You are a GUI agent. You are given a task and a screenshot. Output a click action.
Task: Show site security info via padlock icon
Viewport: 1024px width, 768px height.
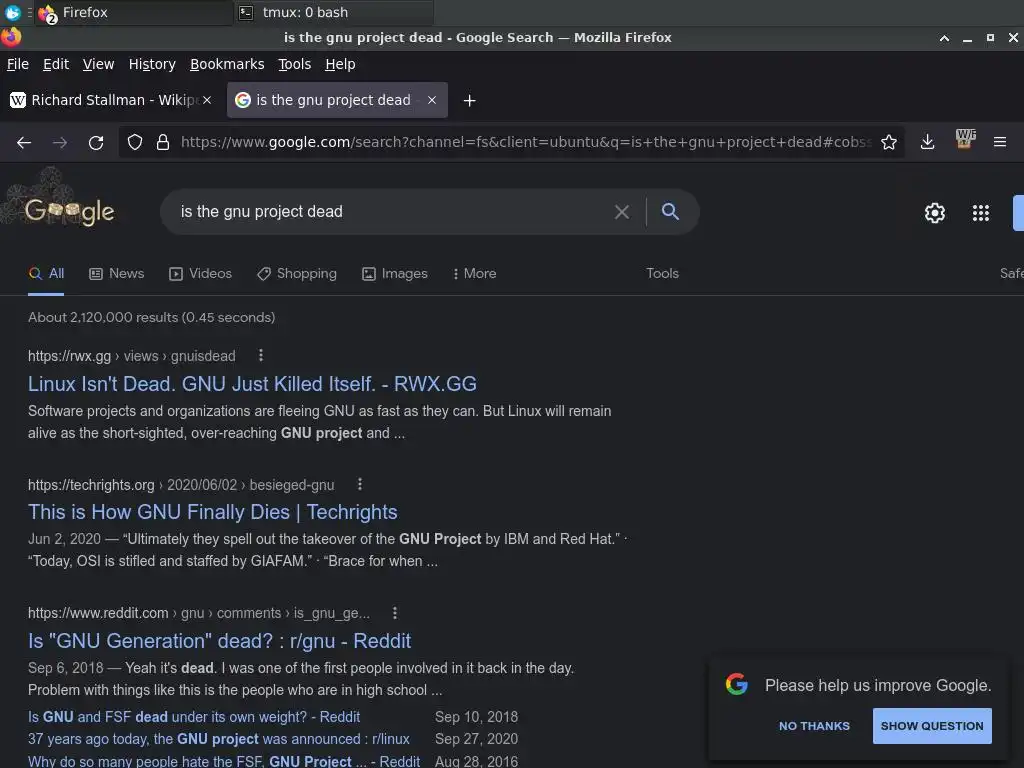click(x=163, y=142)
